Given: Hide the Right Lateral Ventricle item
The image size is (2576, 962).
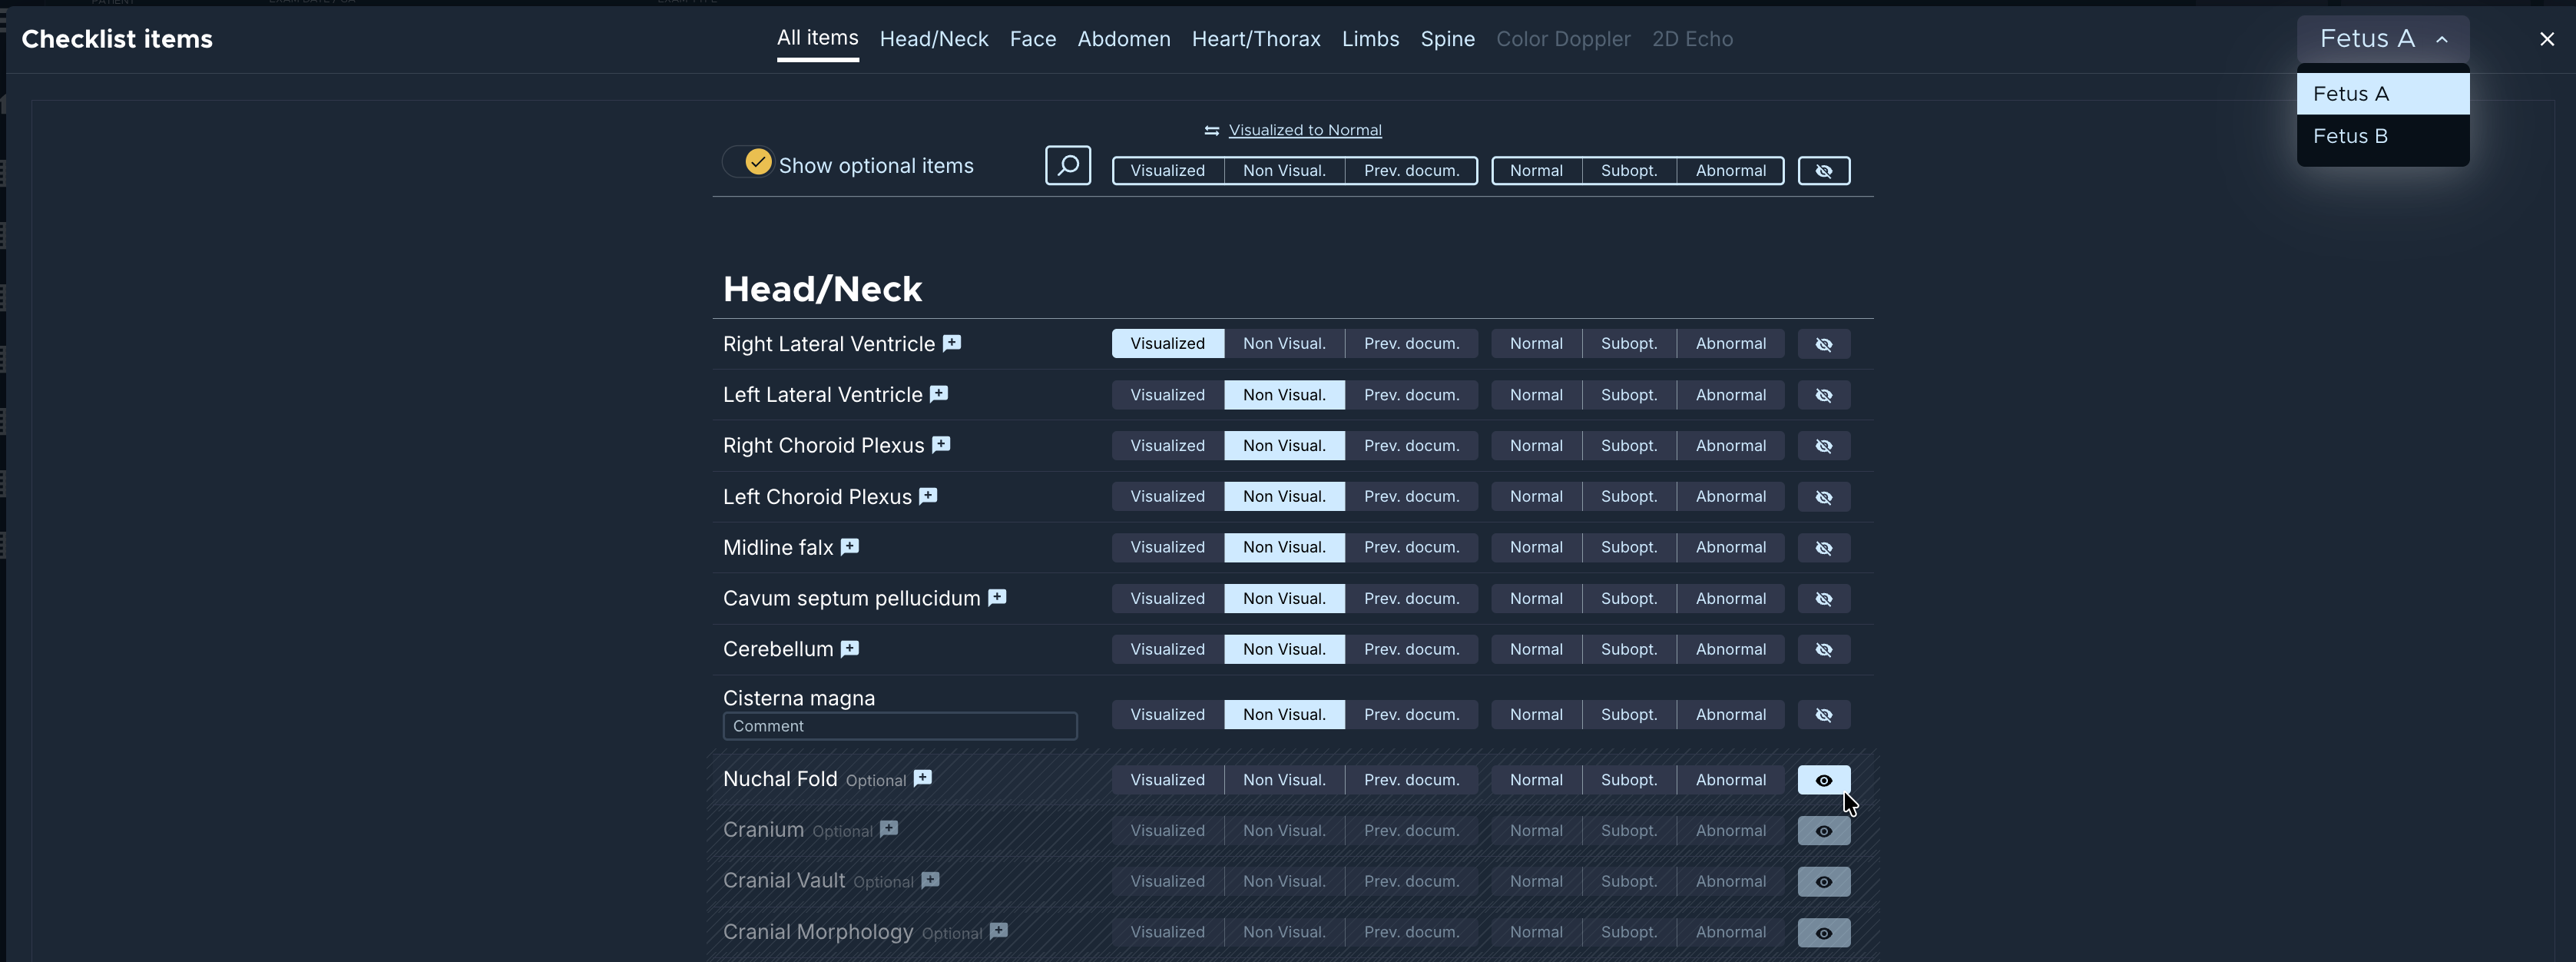Looking at the screenshot, I should [x=1824, y=344].
